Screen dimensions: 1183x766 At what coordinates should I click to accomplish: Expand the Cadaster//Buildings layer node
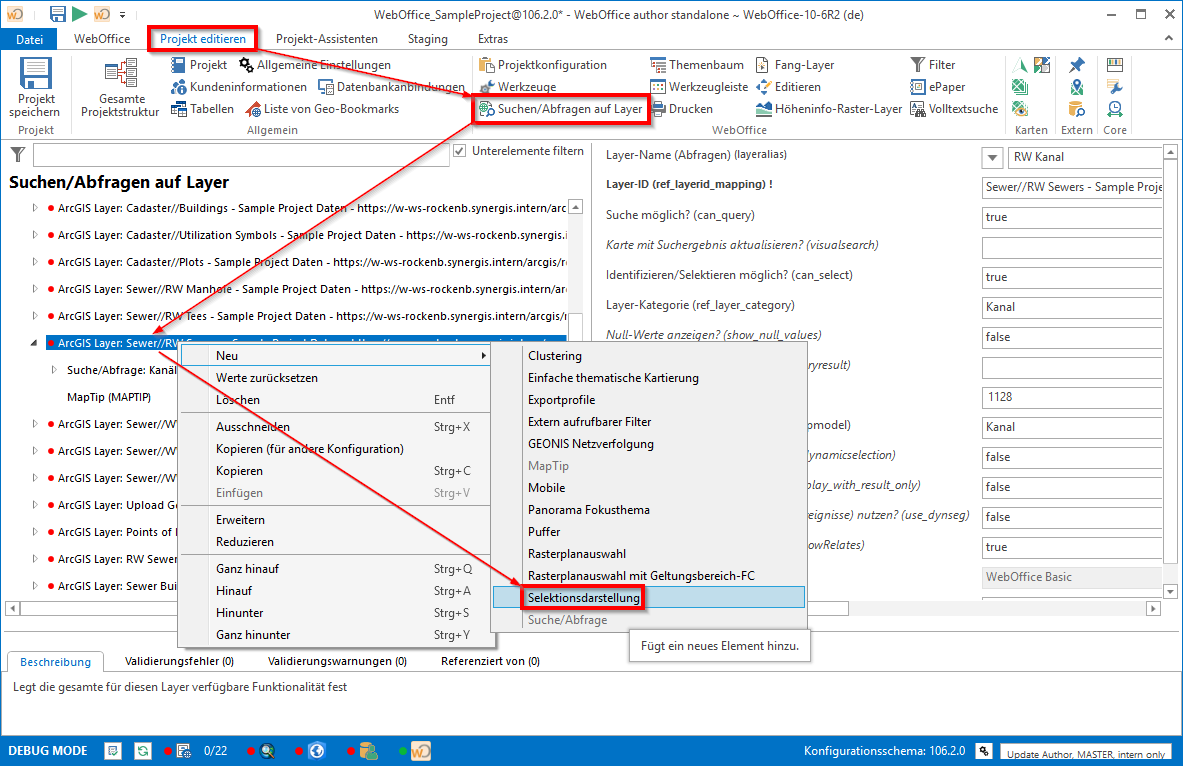tap(35, 208)
